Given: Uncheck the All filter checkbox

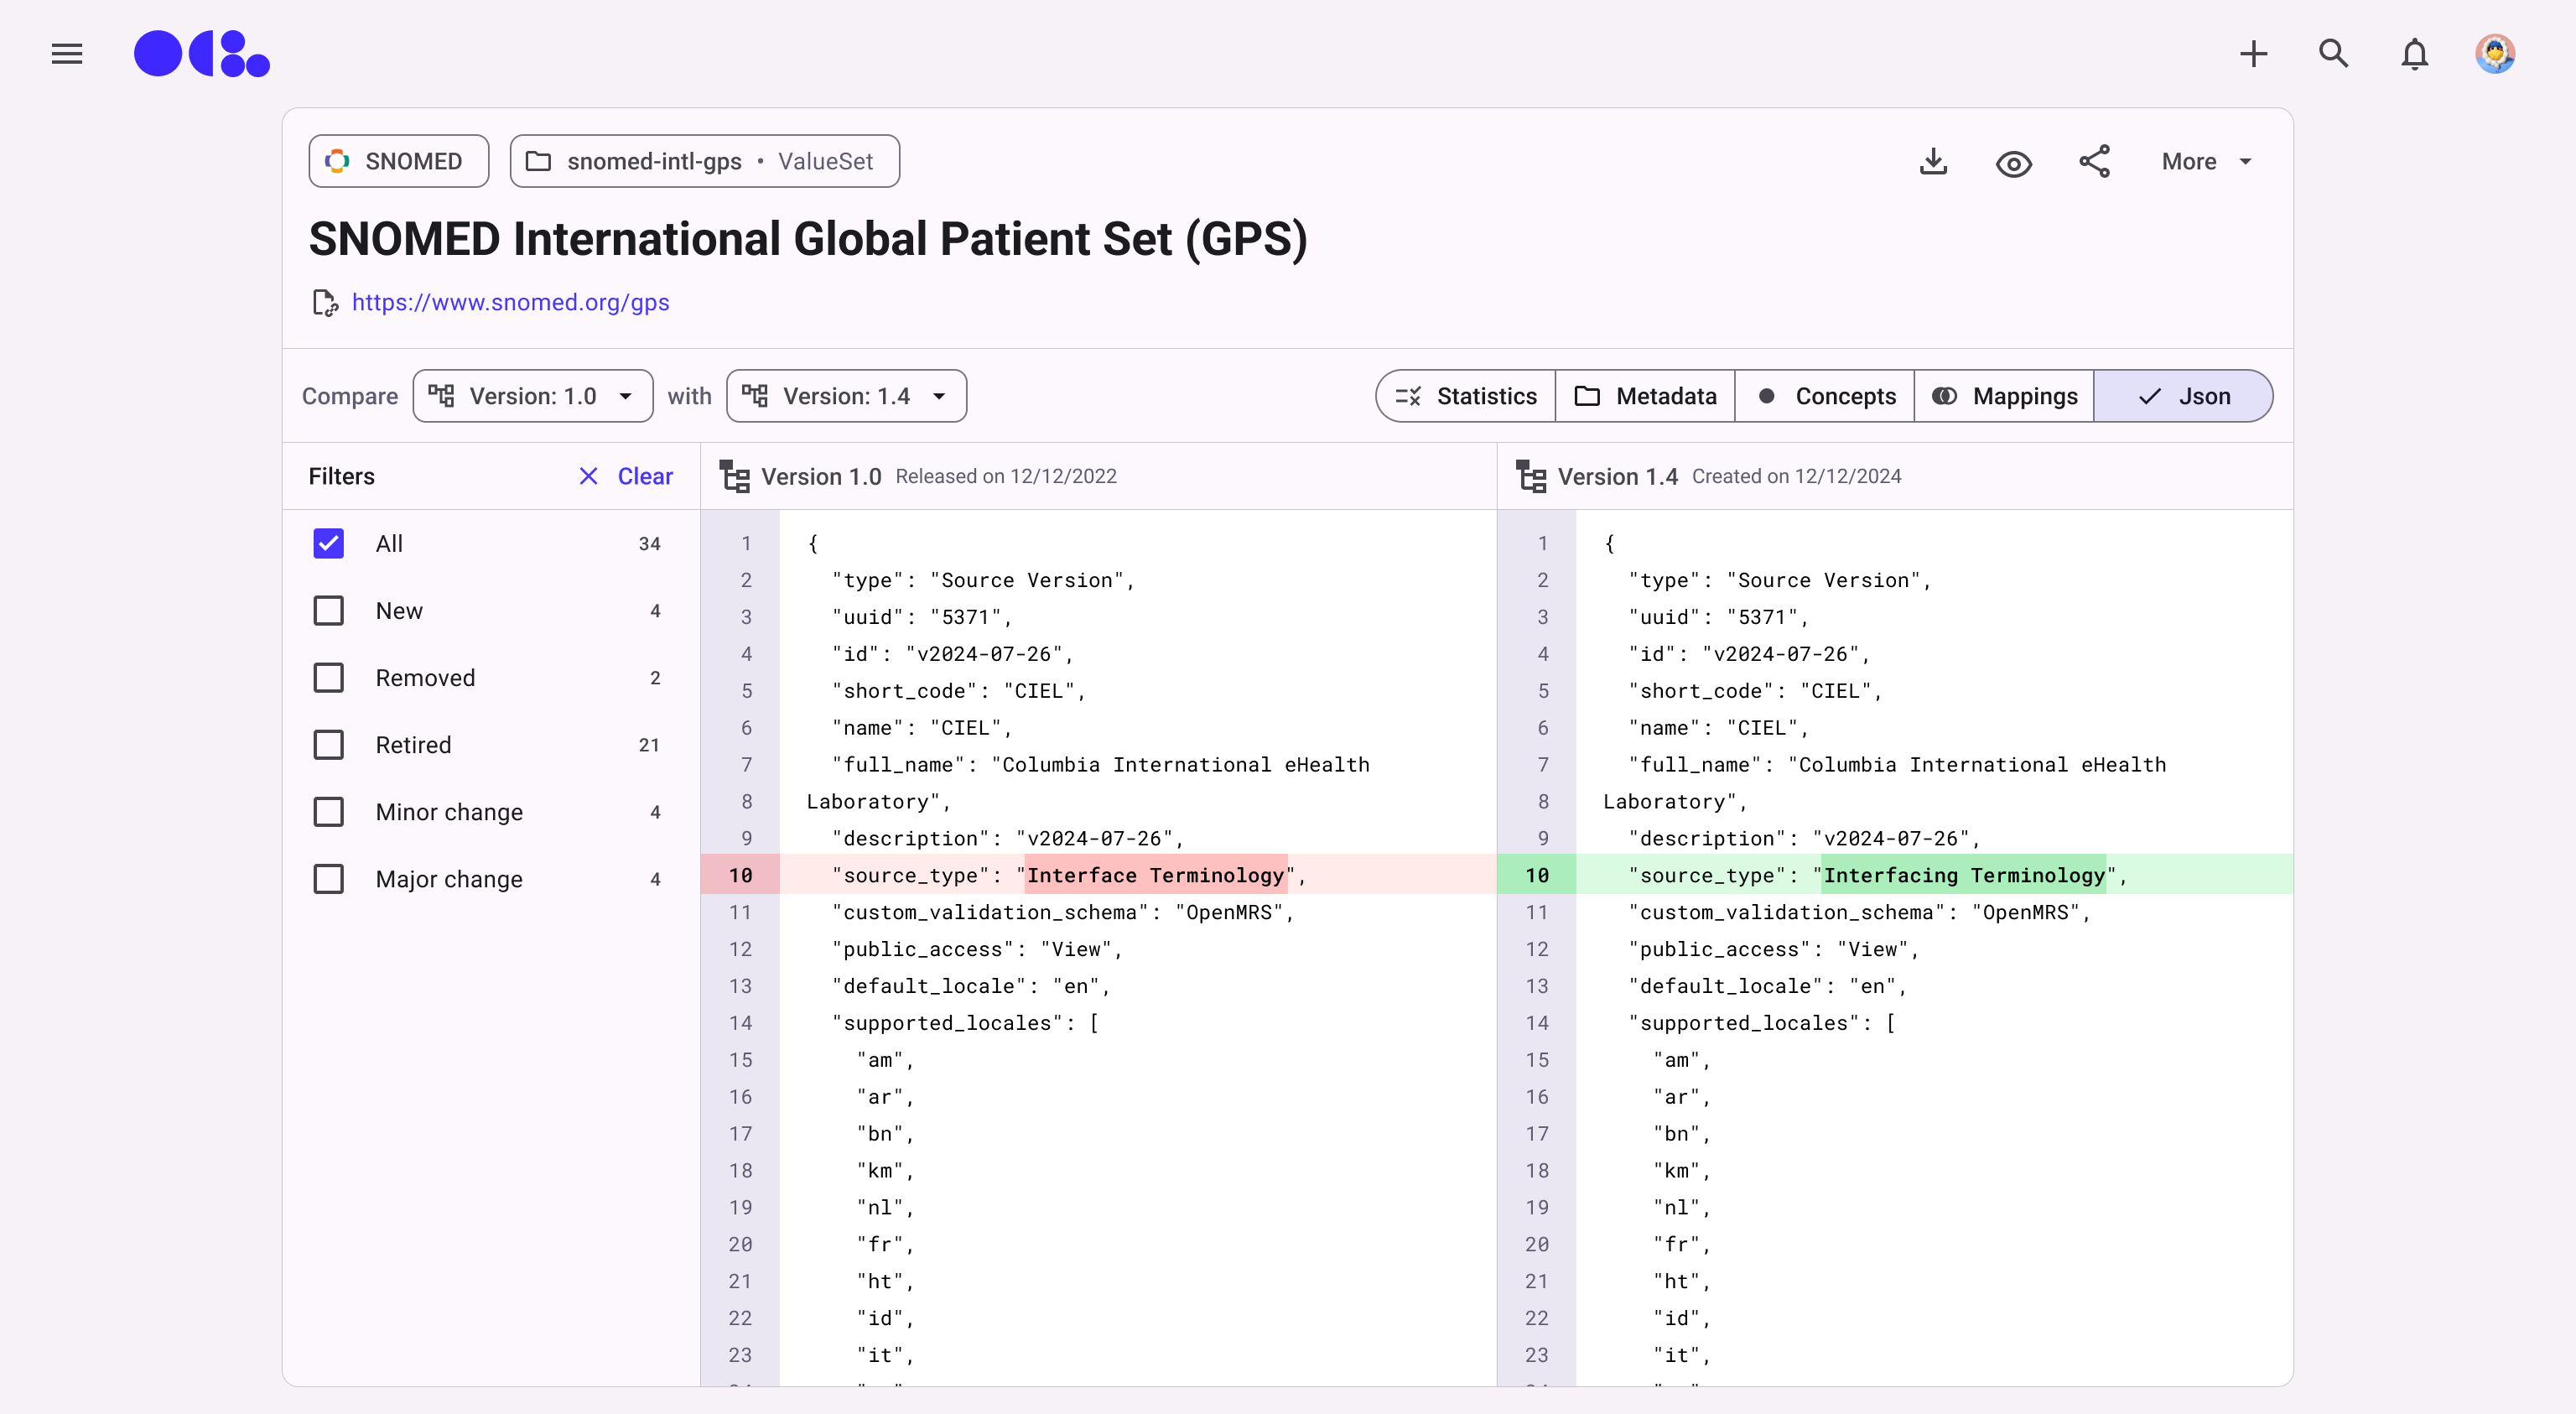Looking at the screenshot, I should pyautogui.click(x=329, y=544).
